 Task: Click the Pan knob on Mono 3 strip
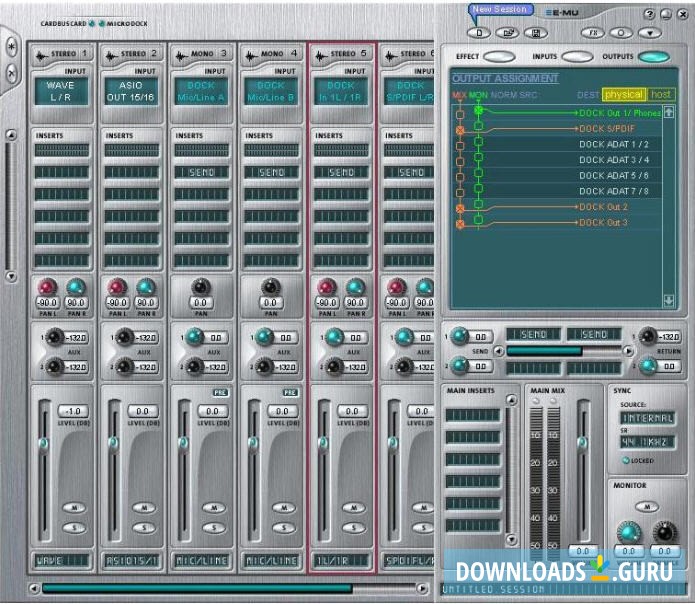point(201,287)
